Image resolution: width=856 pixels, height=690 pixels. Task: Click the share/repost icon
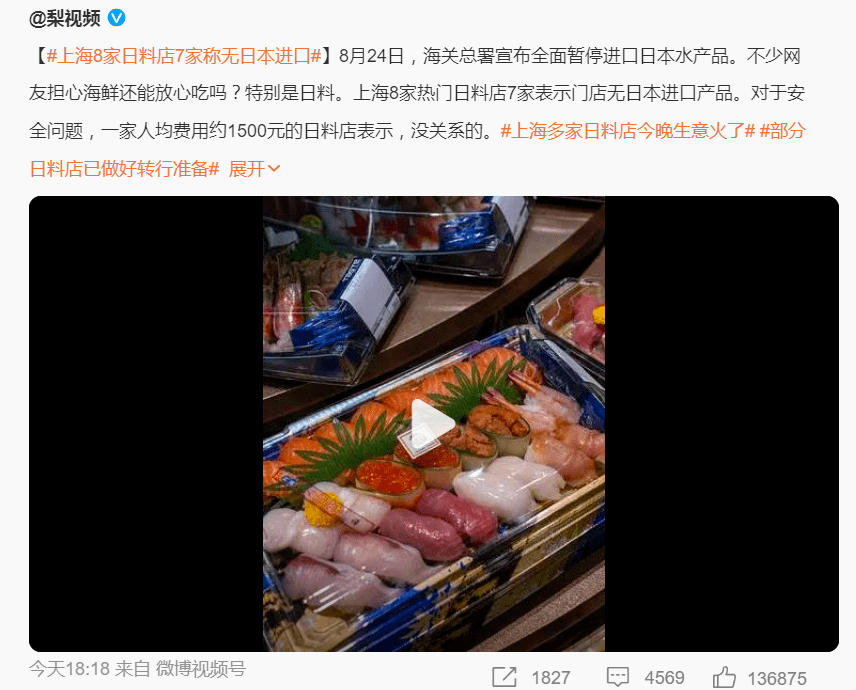(x=504, y=677)
